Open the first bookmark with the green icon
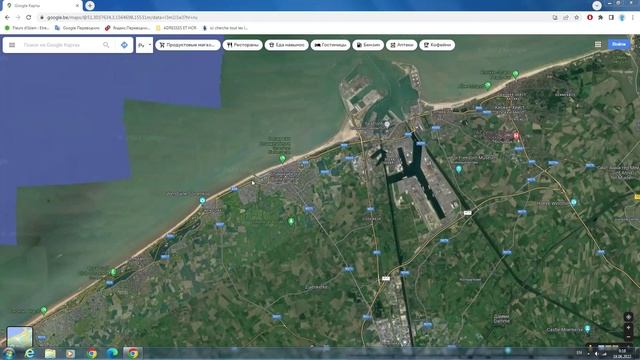This screenshot has width=640, height=360. point(27,28)
